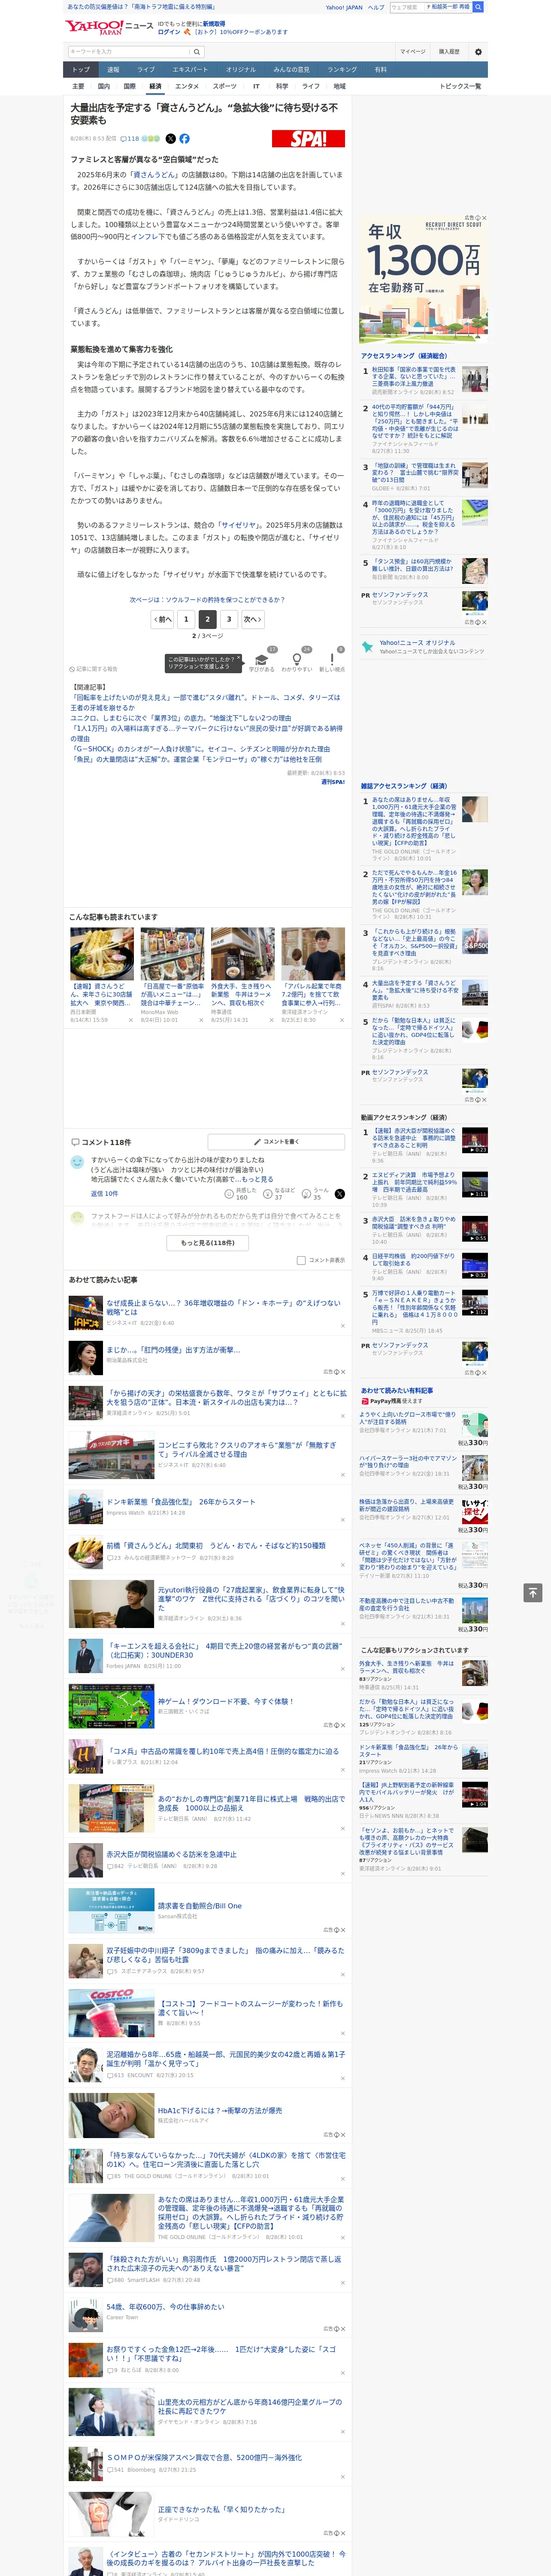Share article on X (Twitter) icon
The image size is (551, 2576).
point(170,139)
